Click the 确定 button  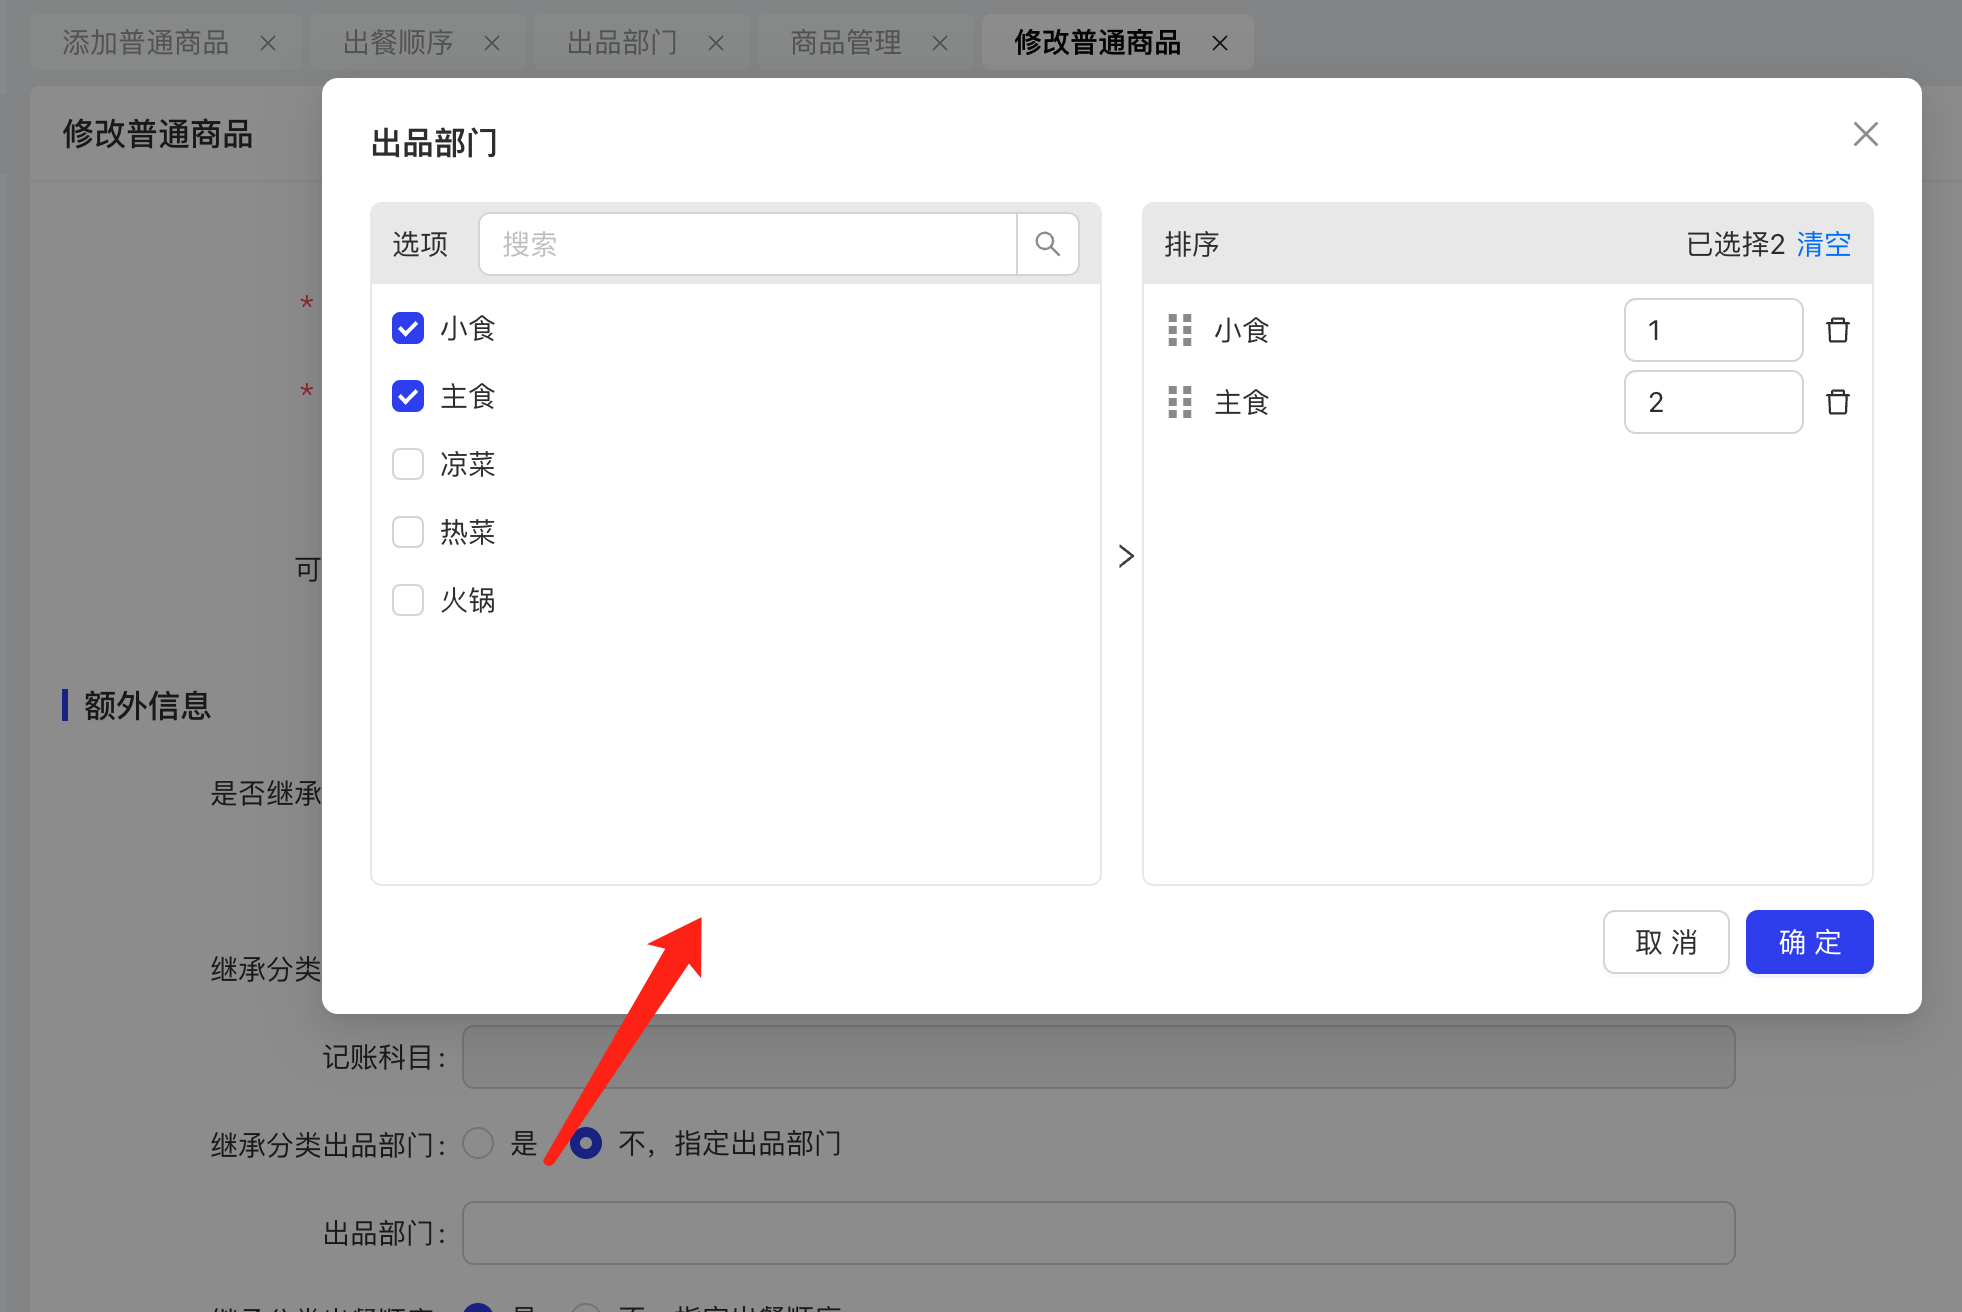point(1809,942)
